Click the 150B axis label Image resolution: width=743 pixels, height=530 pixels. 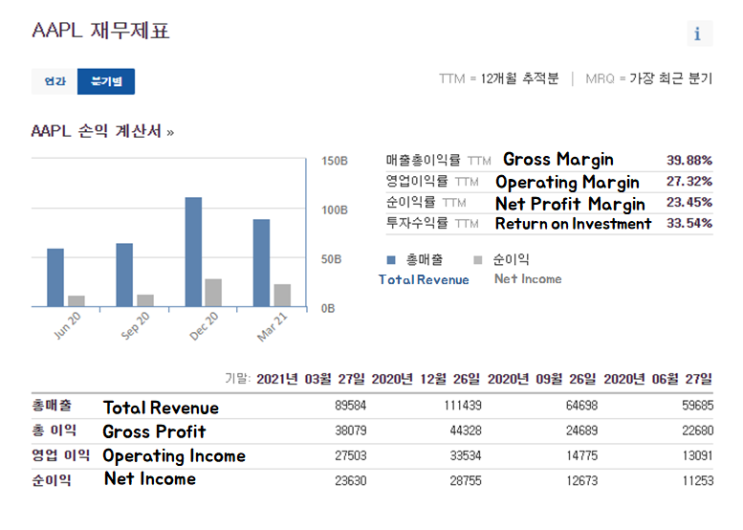[x=335, y=161]
